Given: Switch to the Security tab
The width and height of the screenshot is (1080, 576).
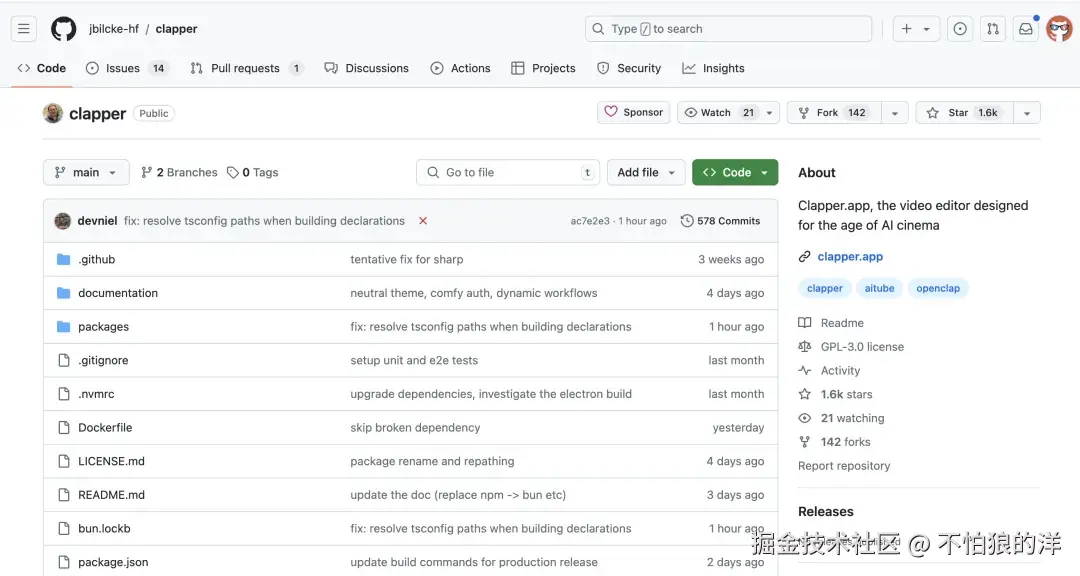Looking at the screenshot, I should pyautogui.click(x=629, y=68).
